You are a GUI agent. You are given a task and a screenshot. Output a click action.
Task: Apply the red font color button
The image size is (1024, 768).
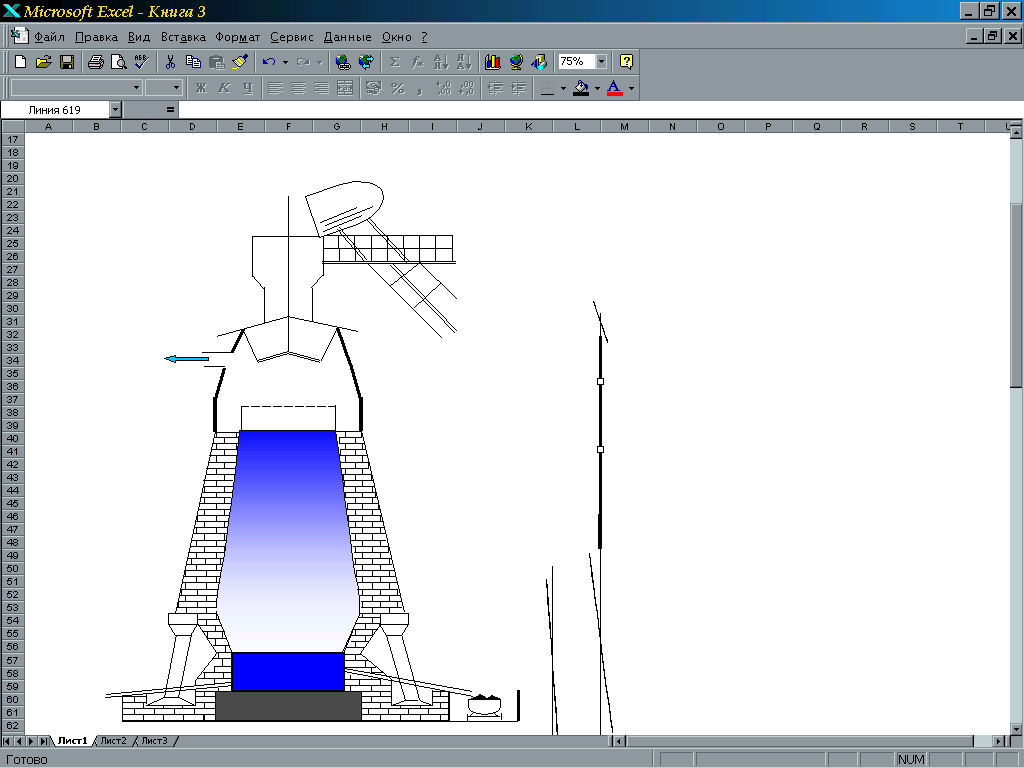[614, 88]
